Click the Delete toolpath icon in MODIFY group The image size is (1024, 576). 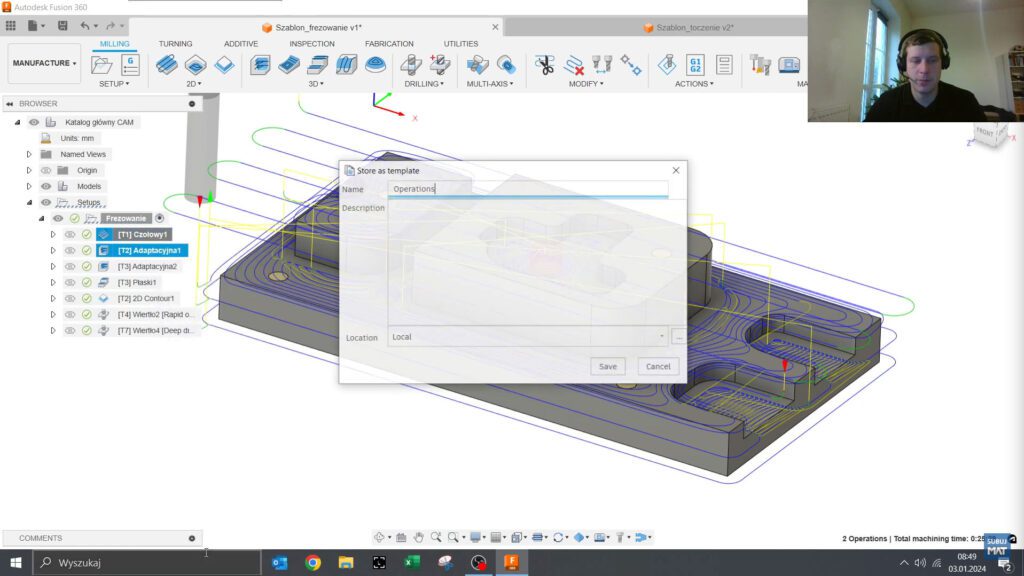pos(574,64)
